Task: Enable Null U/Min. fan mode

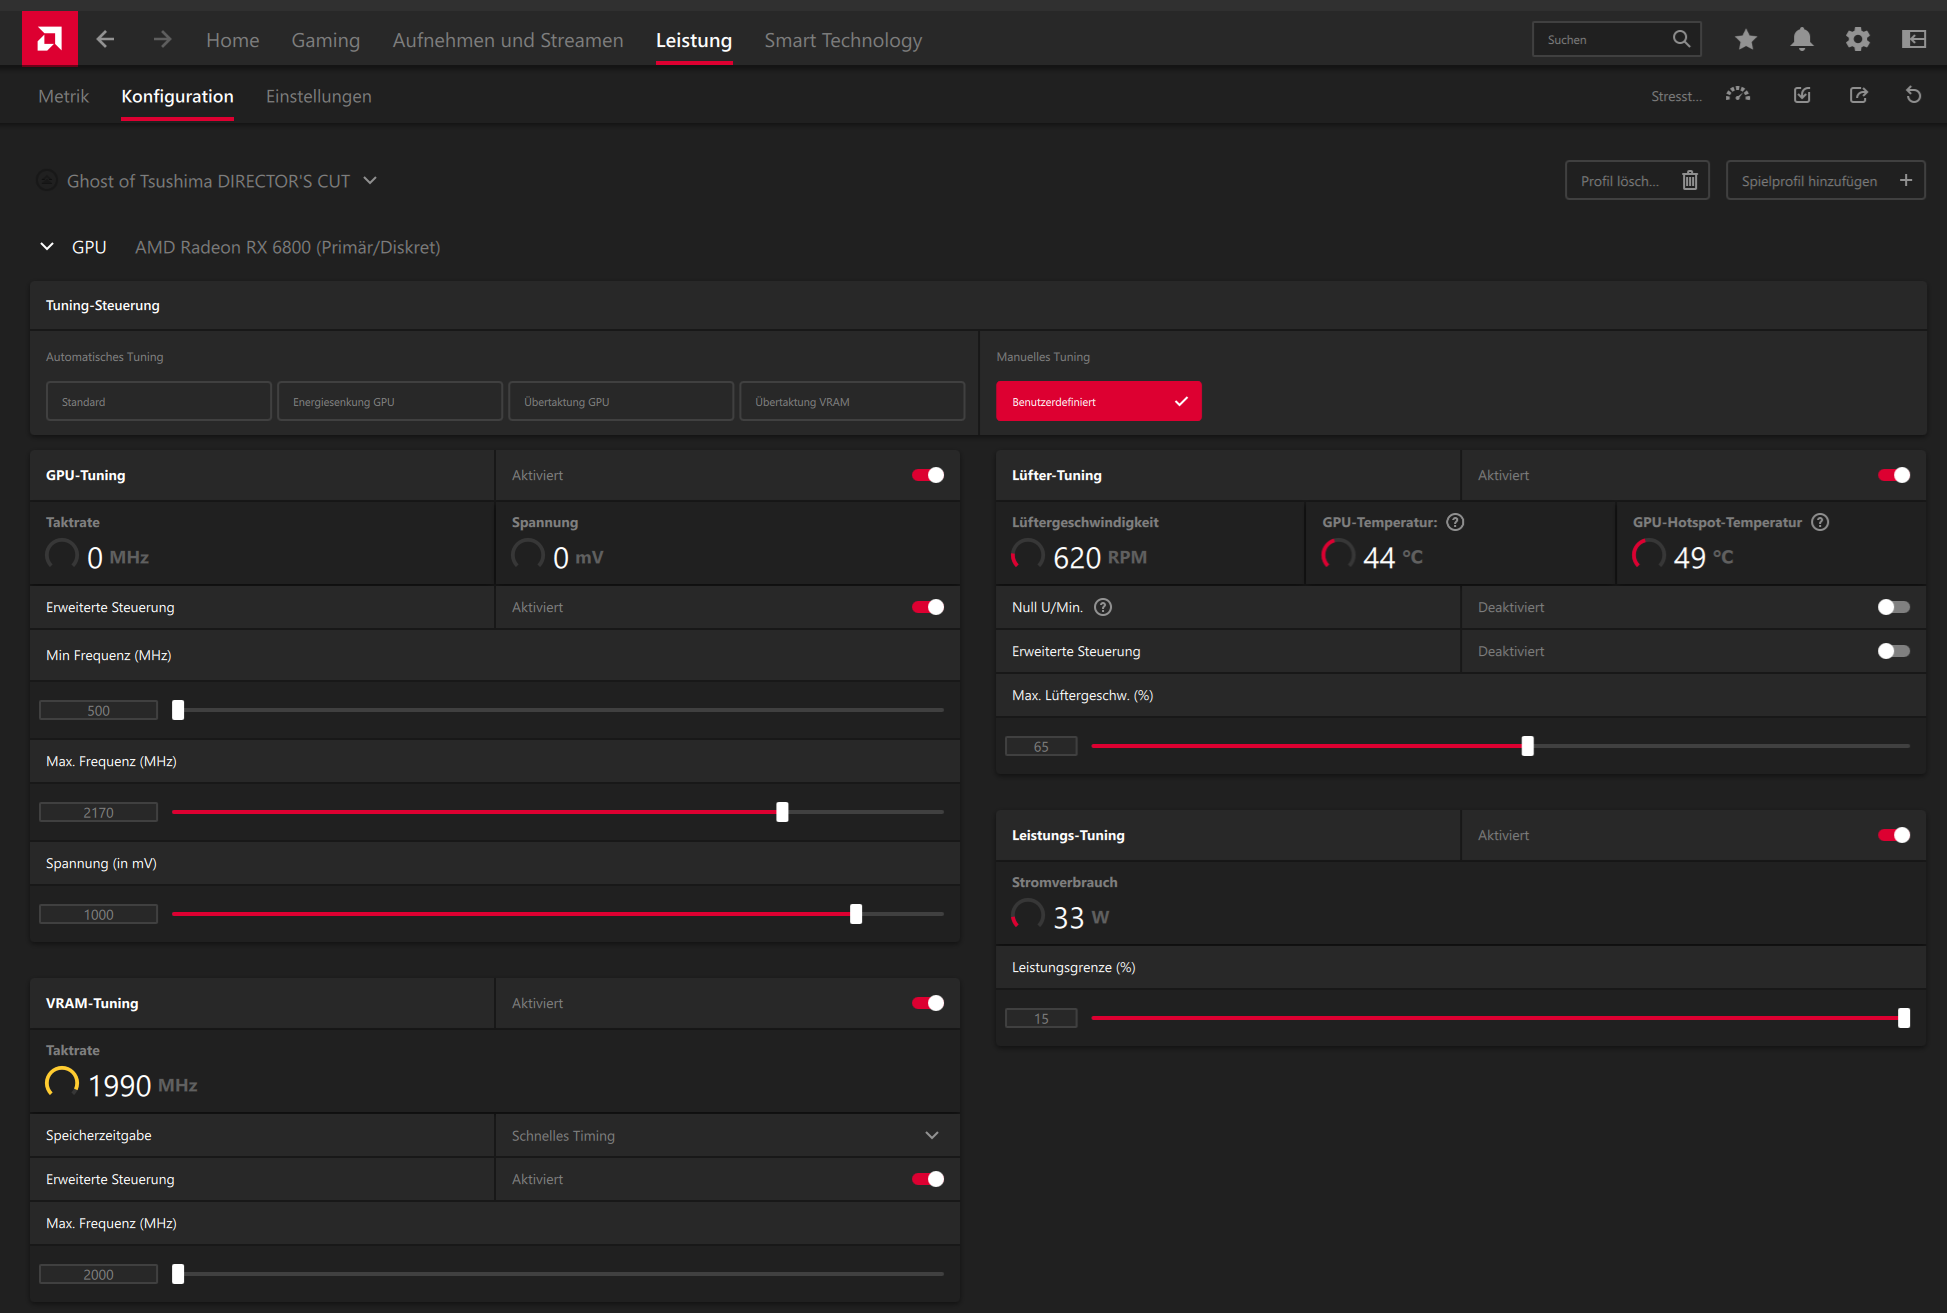Action: (1893, 606)
